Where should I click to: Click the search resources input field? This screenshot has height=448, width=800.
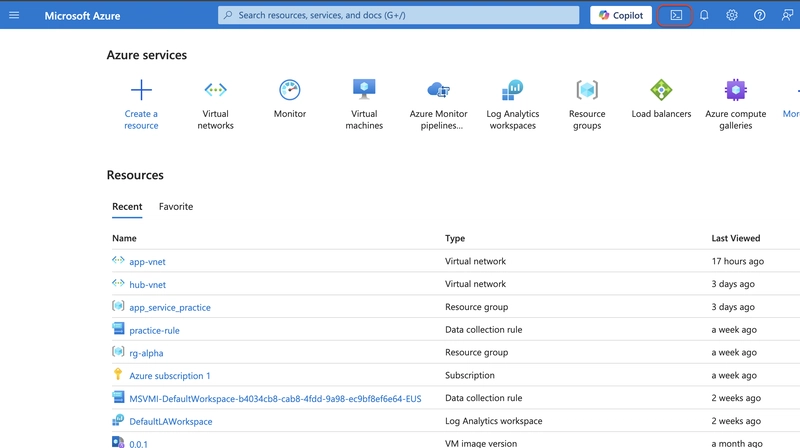click(x=398, y=15)
